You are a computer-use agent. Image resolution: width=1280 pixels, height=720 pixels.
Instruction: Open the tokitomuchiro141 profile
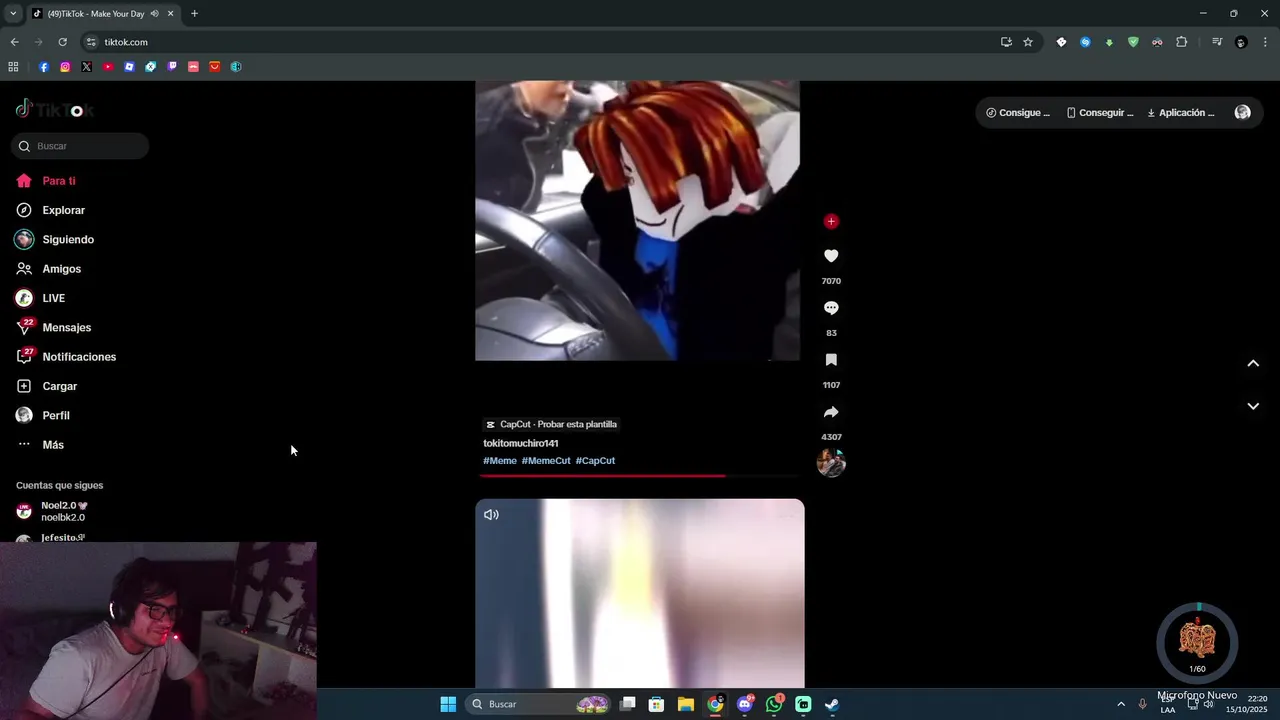point(521,443)
